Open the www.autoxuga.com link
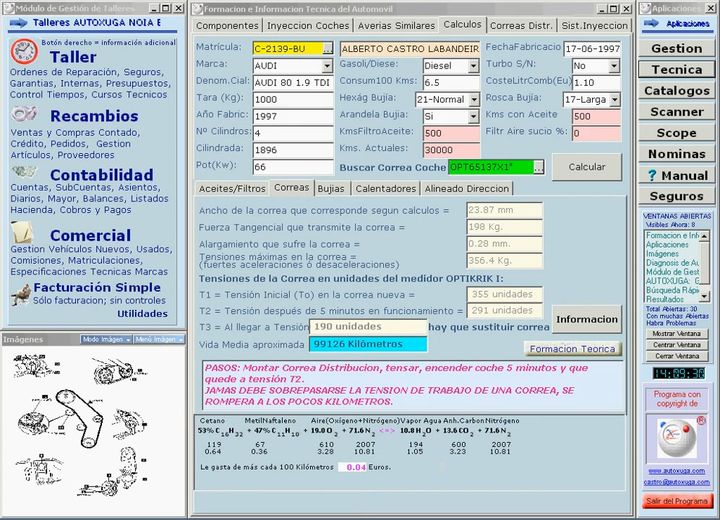720x520 pixels. pos(676,471)
